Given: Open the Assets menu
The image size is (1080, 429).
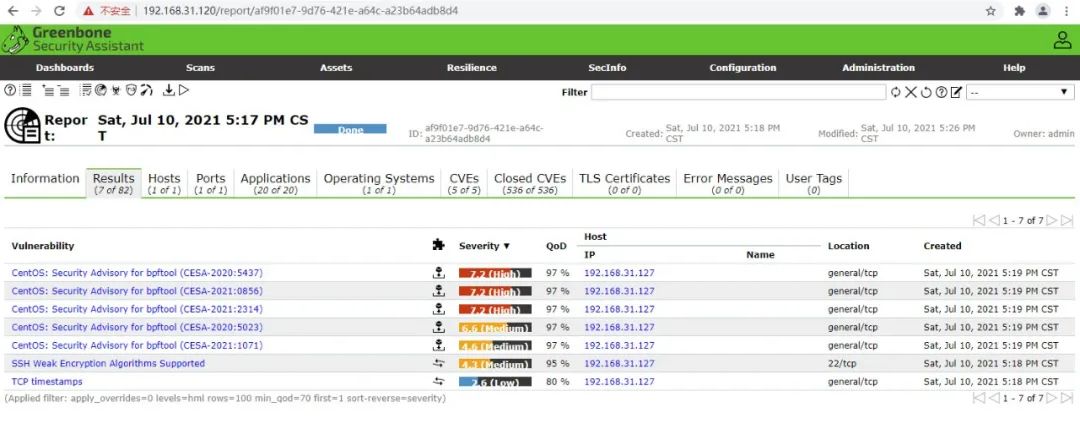Looking at the screenshot, I should (336, 67).
